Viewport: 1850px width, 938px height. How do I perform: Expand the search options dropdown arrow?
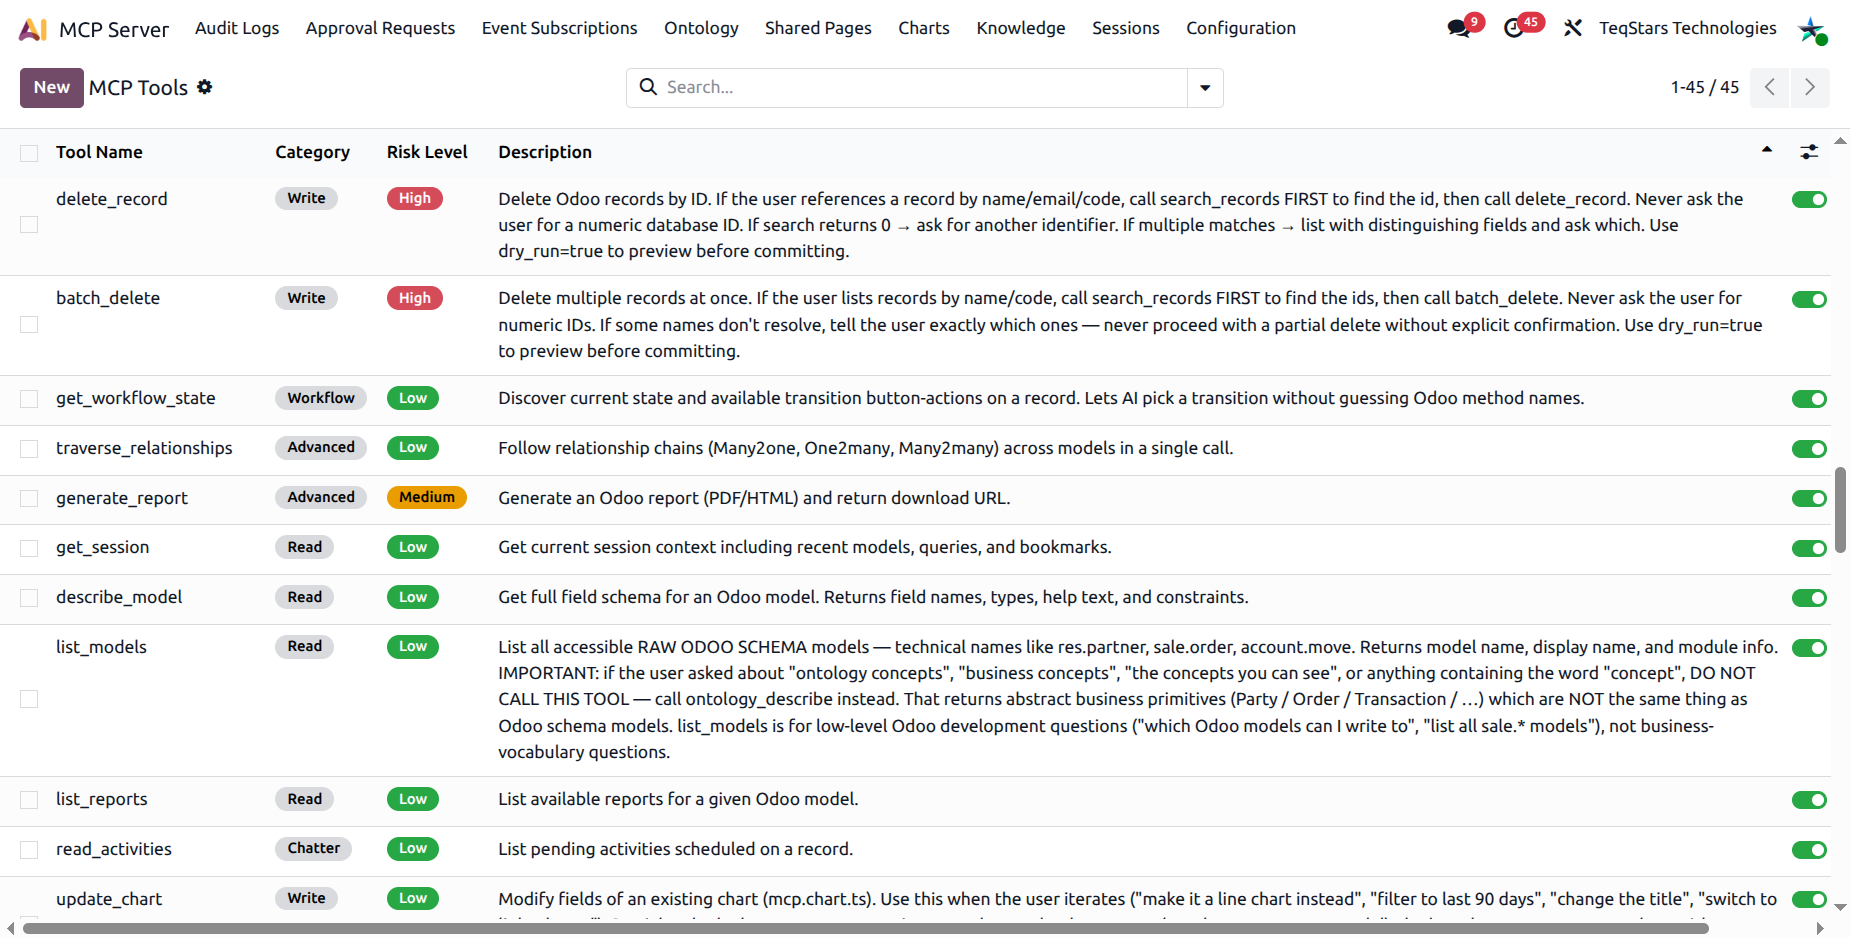click(1205, 88)
